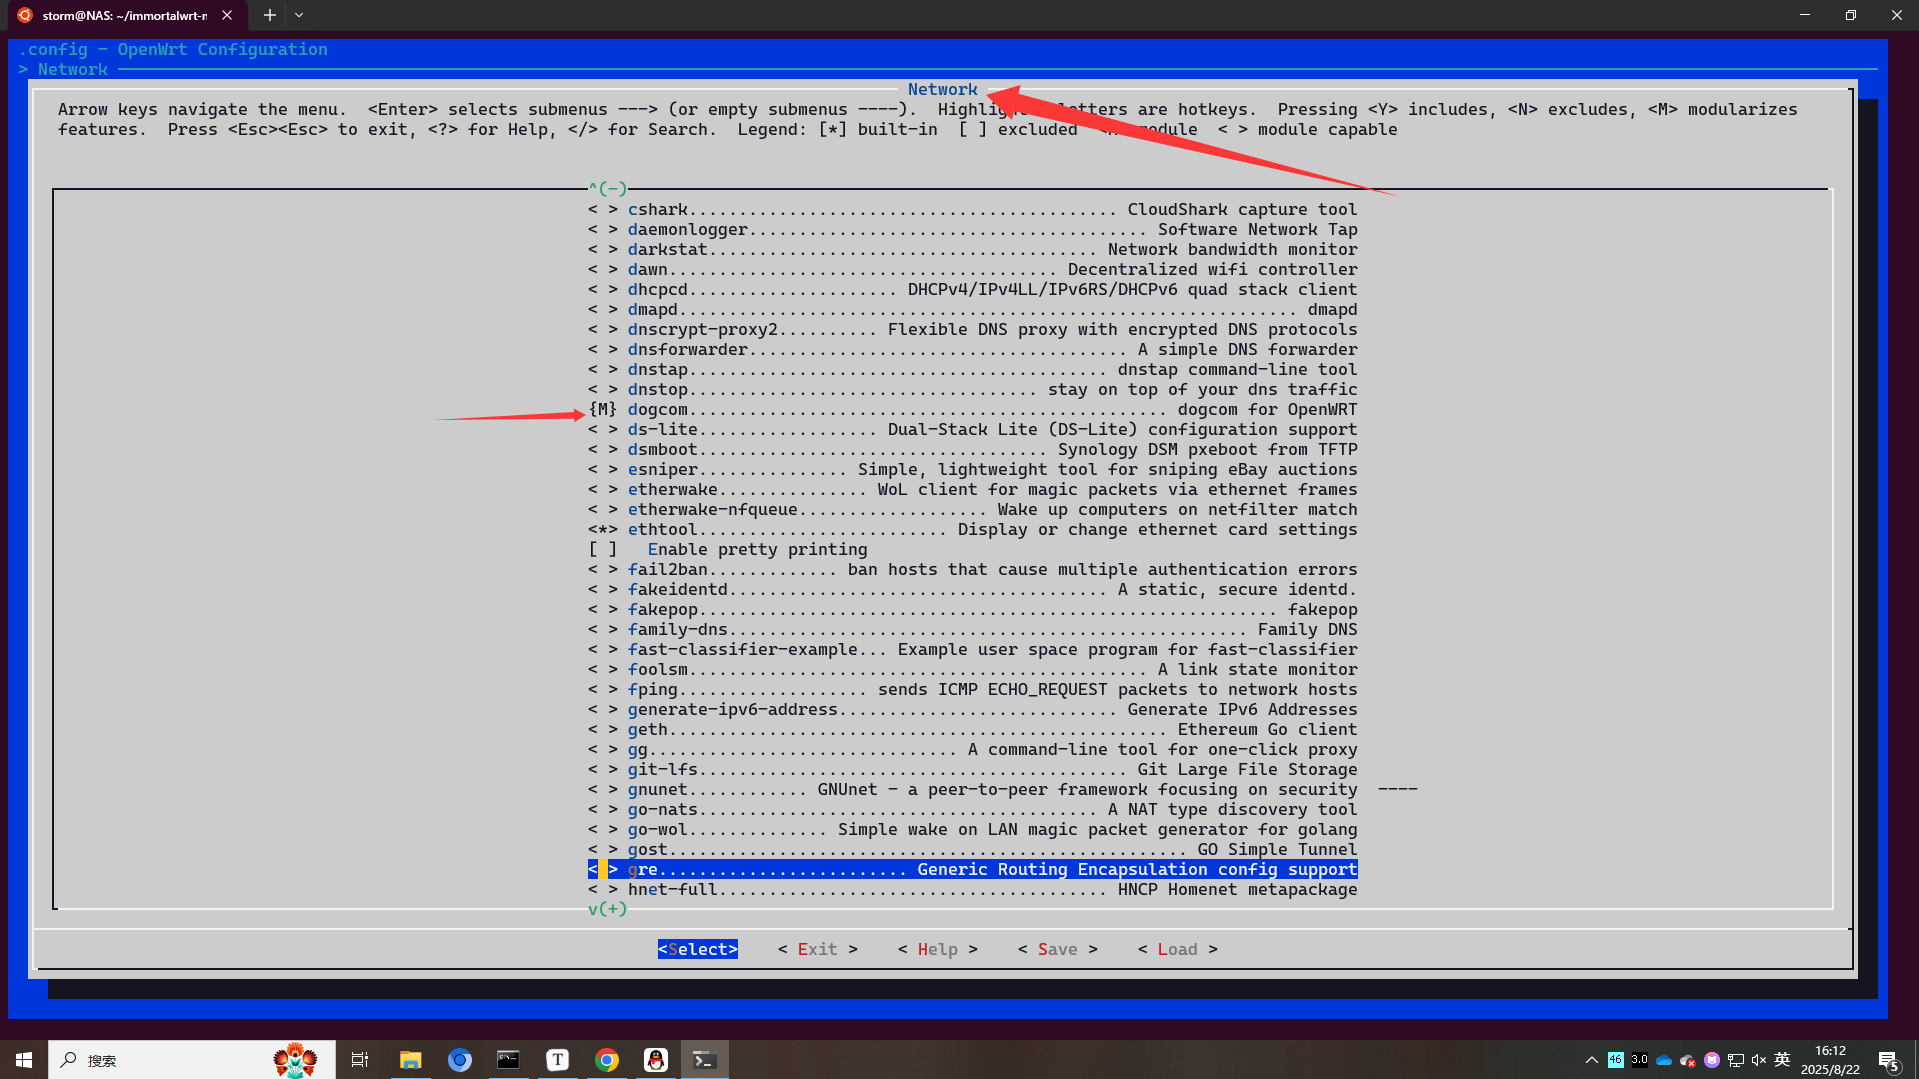Open a new terminal tab with plus
This screenshot has width=1919, height=1079.
click(269, 15)
